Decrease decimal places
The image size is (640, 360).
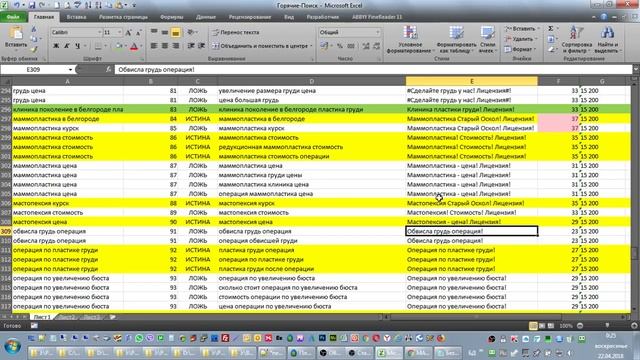click(376, 46)
